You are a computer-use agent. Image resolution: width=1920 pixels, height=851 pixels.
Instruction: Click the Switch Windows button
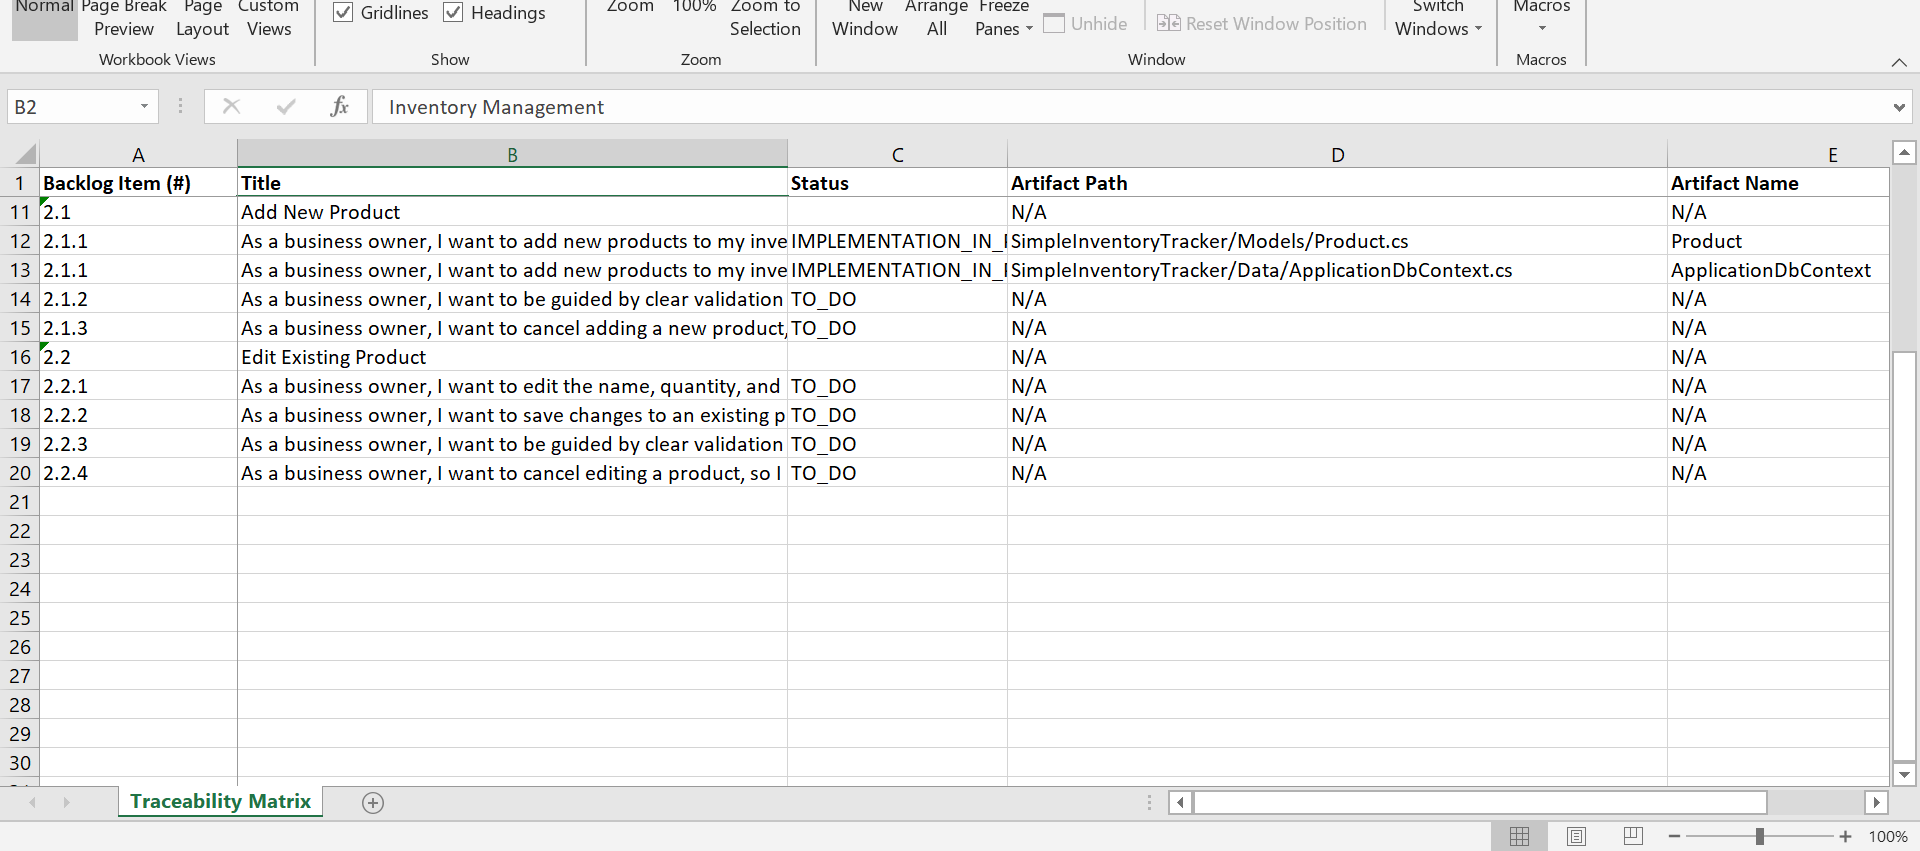[x=1438, y=20]
